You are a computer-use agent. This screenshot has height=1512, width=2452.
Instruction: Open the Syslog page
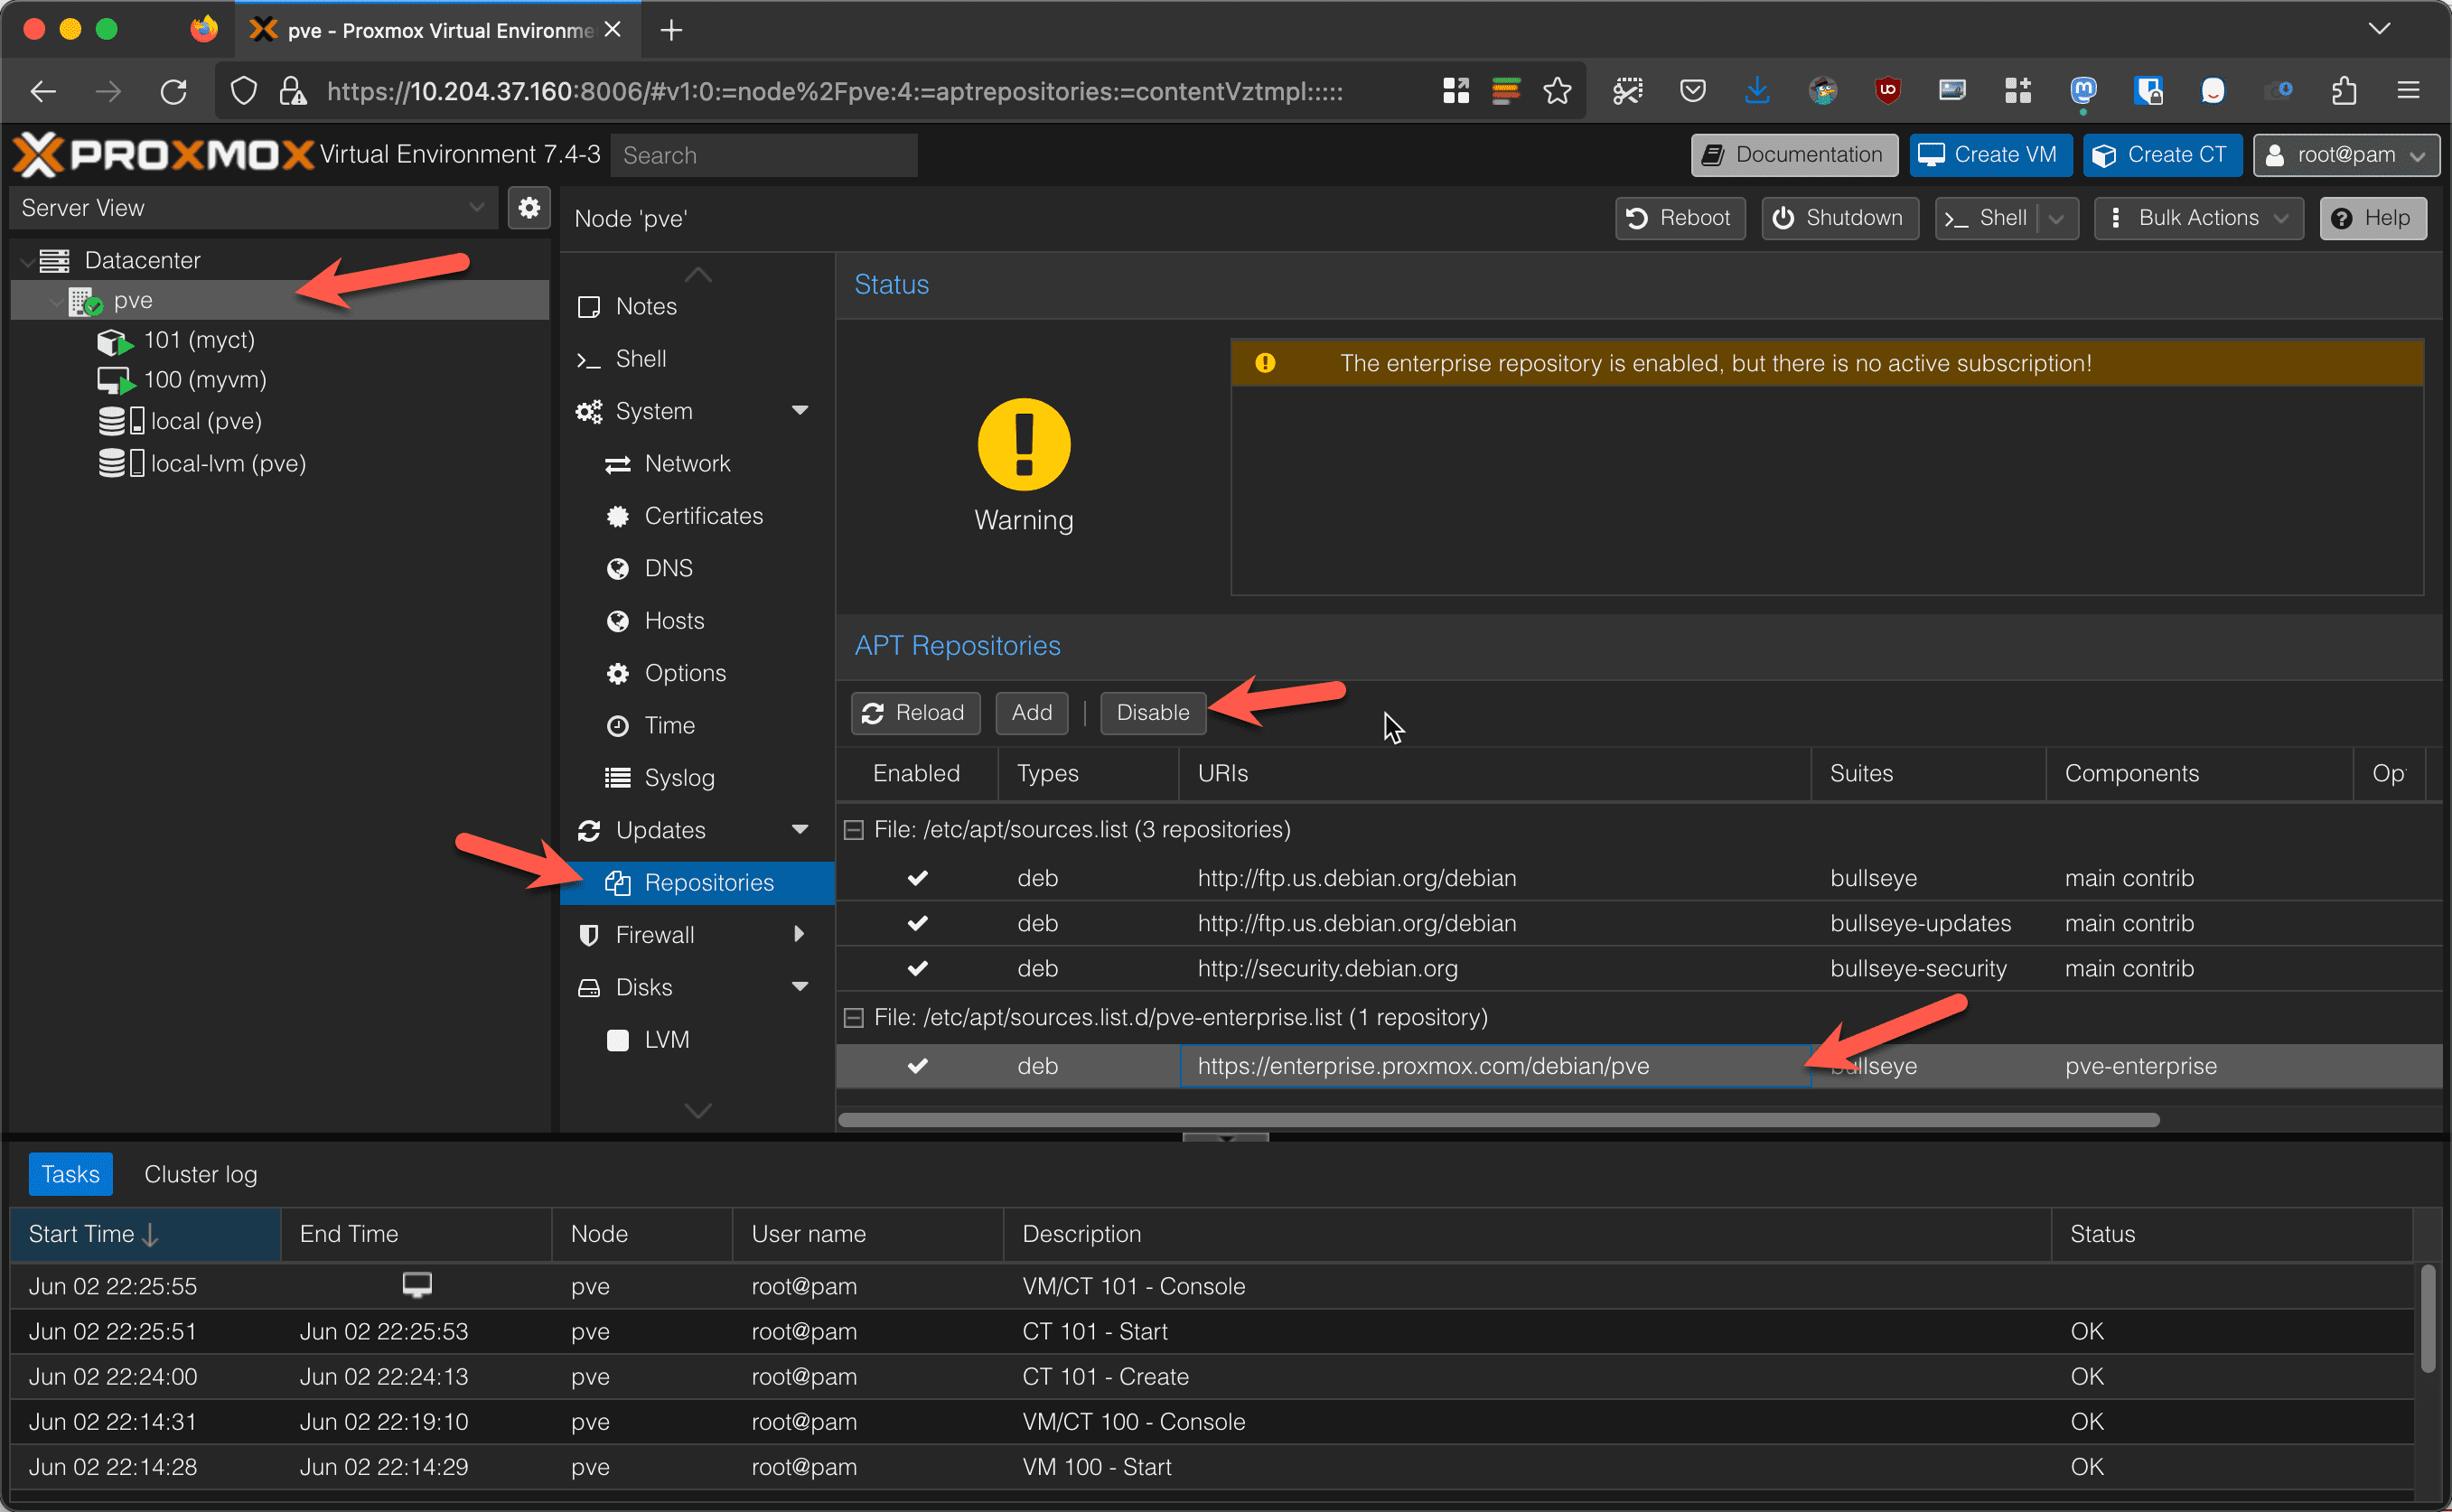(x=679, y=778)
